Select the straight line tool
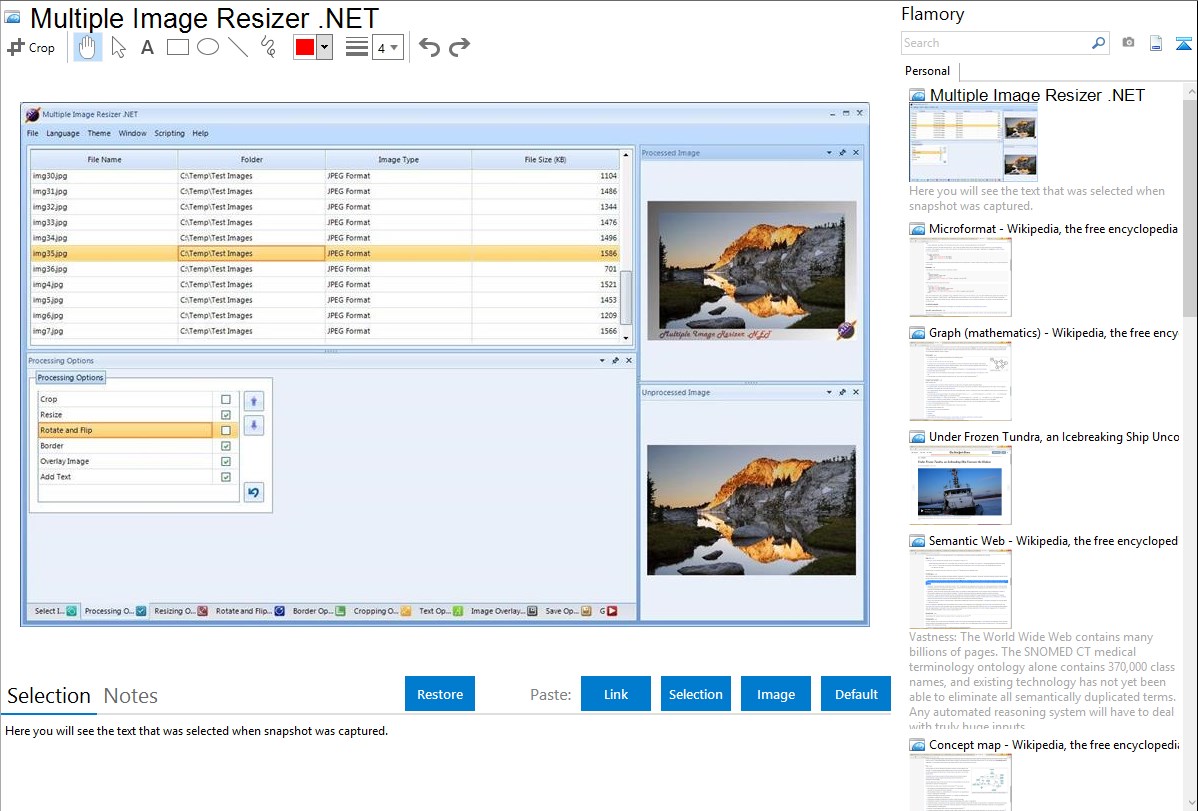This screenshot has width=1198, height=811. 237,47
